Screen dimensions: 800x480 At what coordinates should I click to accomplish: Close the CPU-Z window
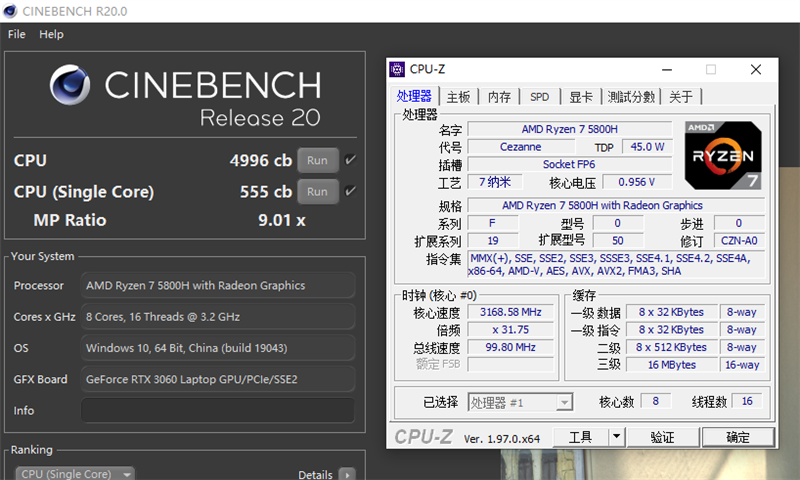(756, 69)
